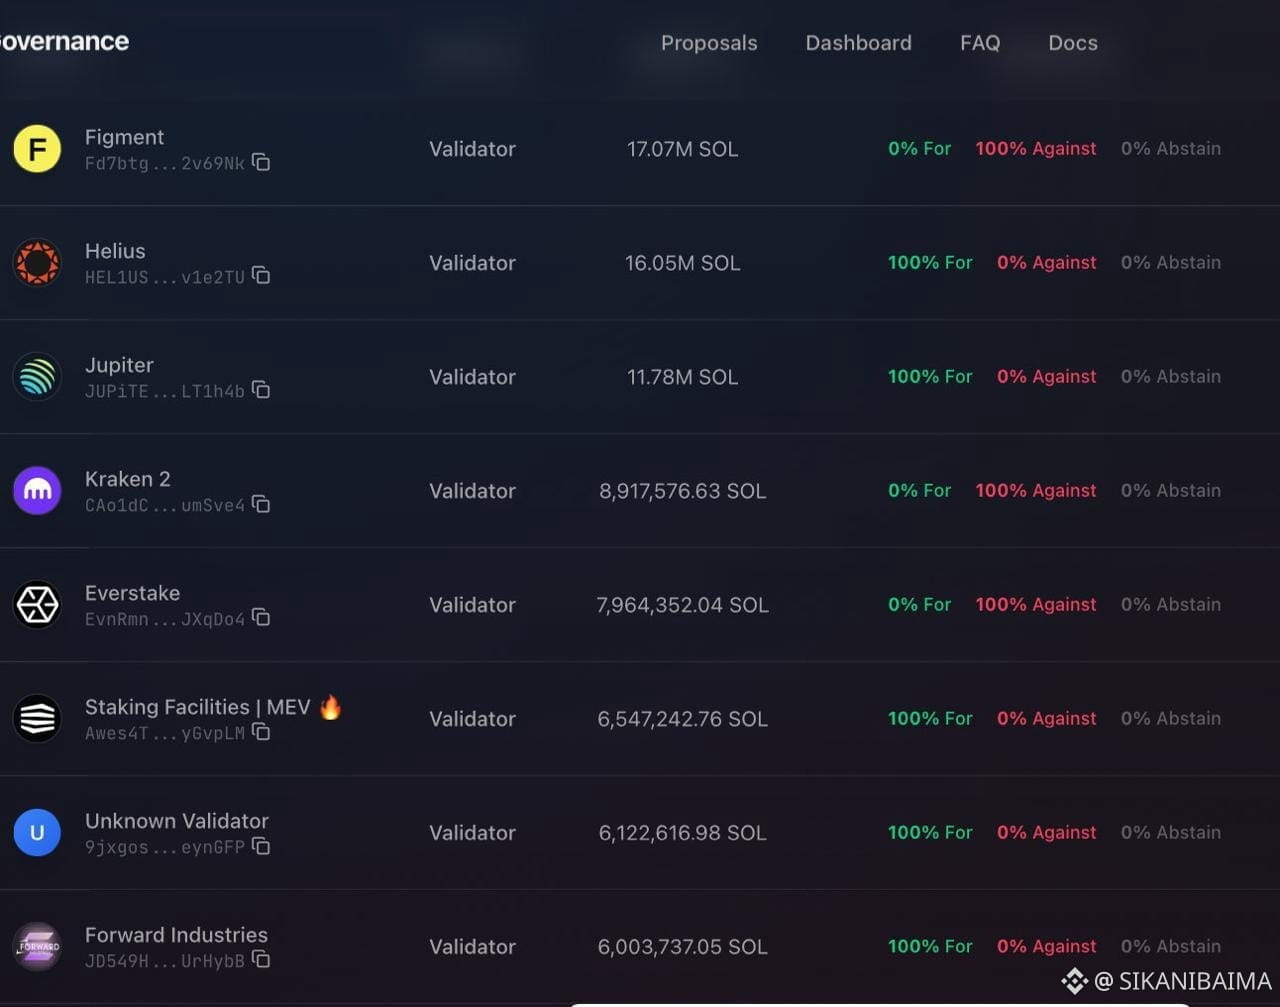Click Unknown Validator's 0% Against value

point(1047,833)
